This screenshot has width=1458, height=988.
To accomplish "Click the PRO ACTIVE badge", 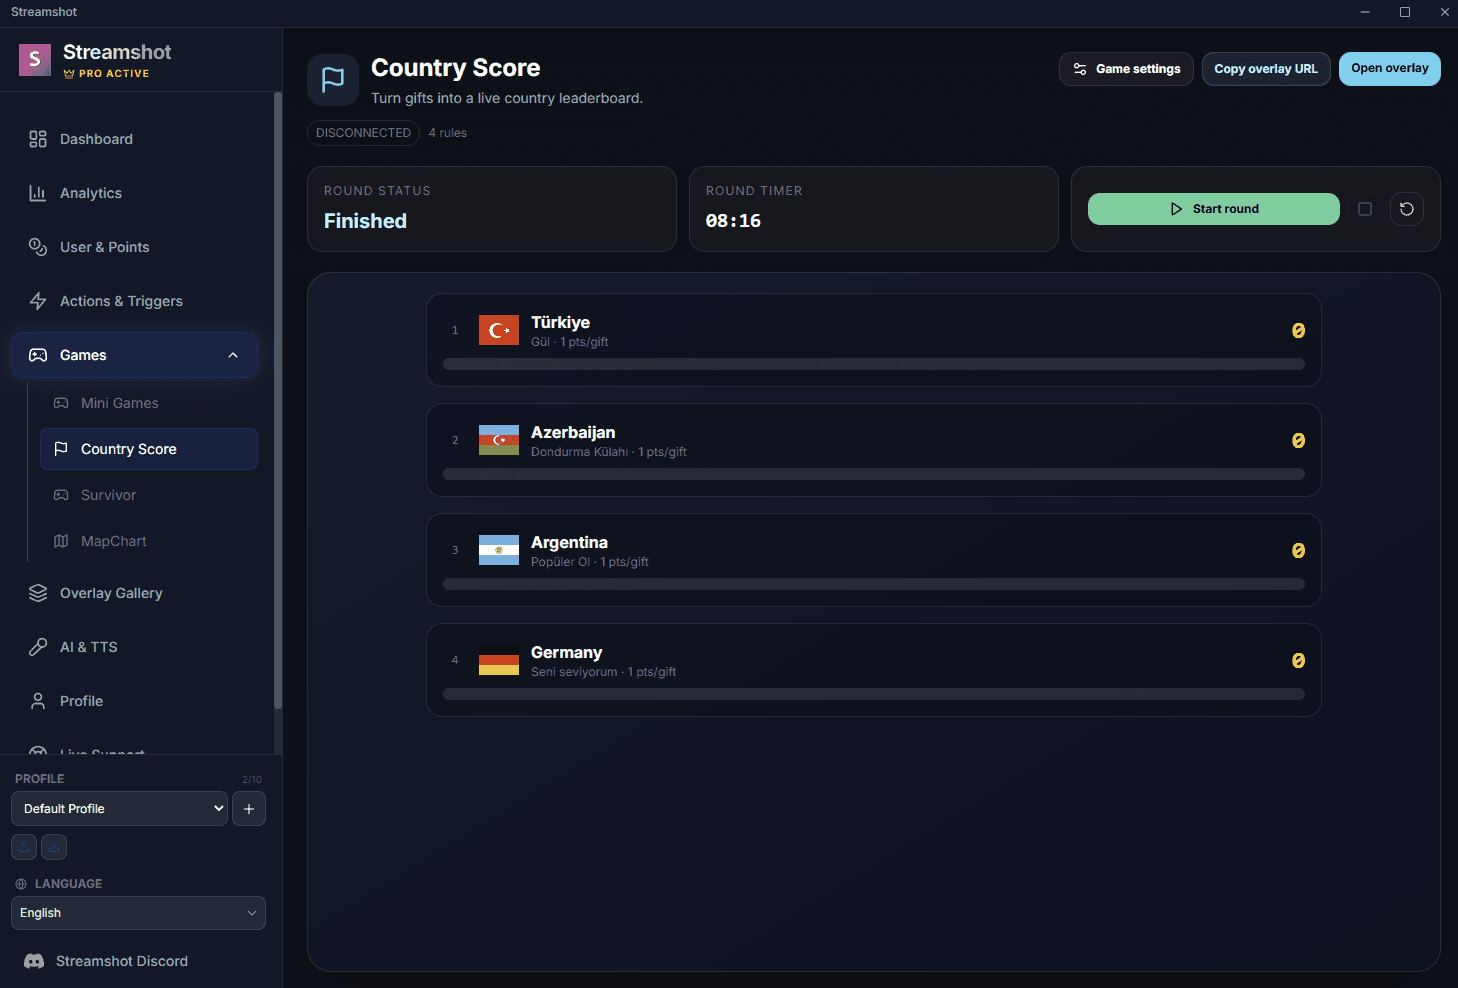I will [106, 74].
